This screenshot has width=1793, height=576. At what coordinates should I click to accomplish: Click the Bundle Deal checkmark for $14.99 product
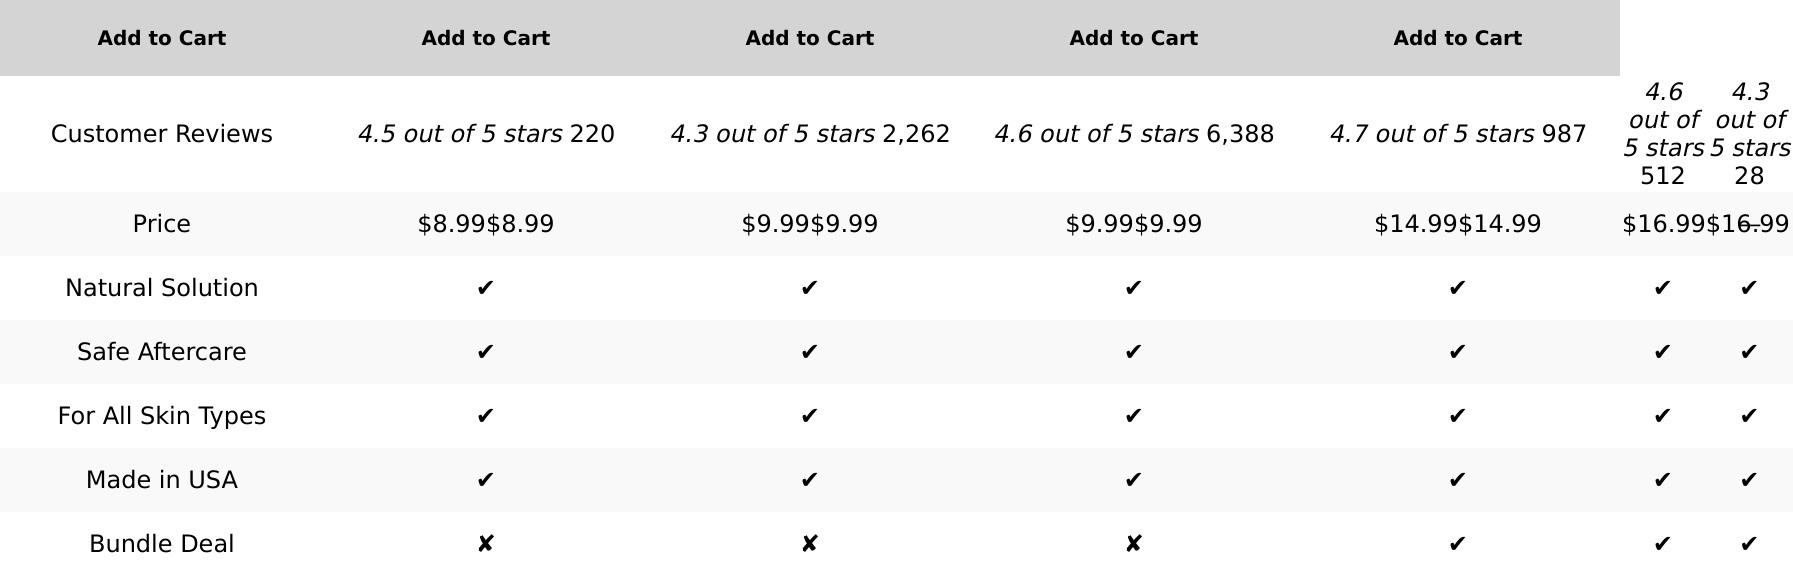point(1457,544)
